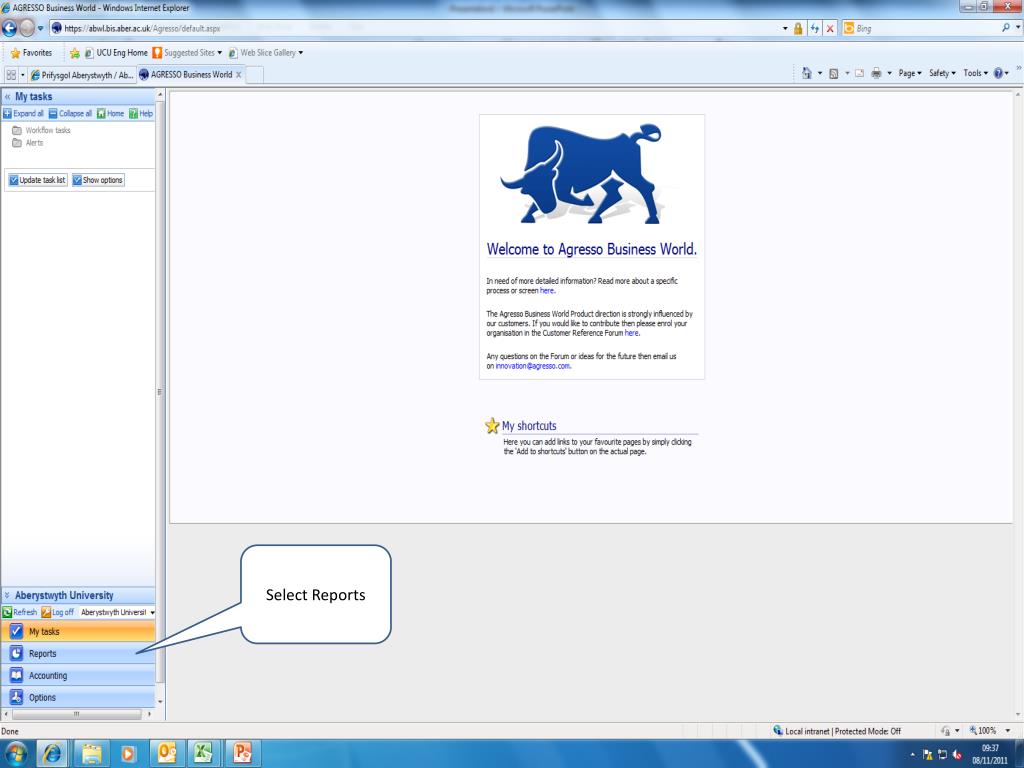The height and width of the screenshot is (768, 1024).
Task: Click the Customer Reference Forum 'here' link
Action: (632, 333)
